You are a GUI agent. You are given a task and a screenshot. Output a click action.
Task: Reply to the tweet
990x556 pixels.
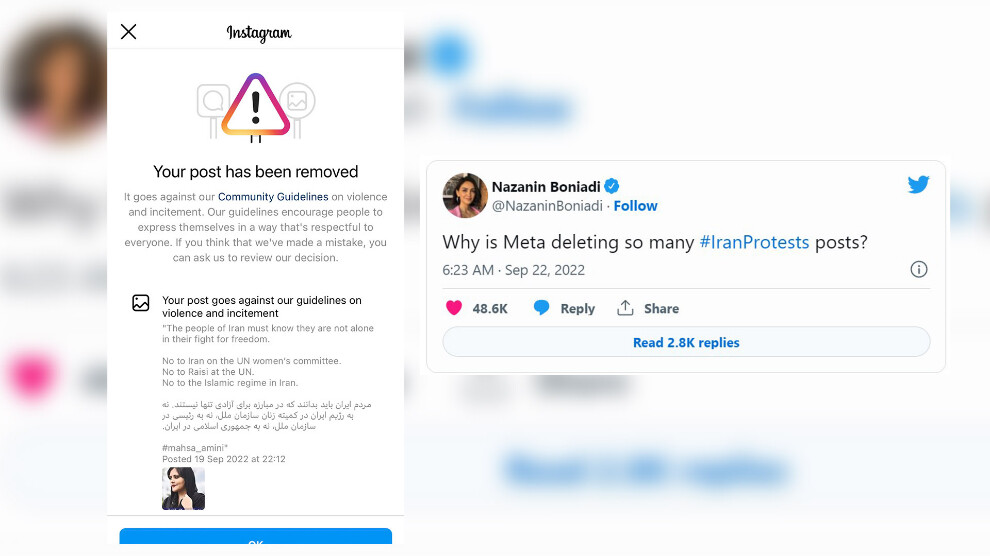click(565, 308)
